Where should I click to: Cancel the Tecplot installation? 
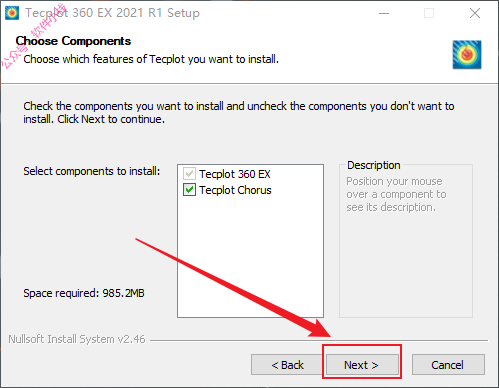[448, 365]
